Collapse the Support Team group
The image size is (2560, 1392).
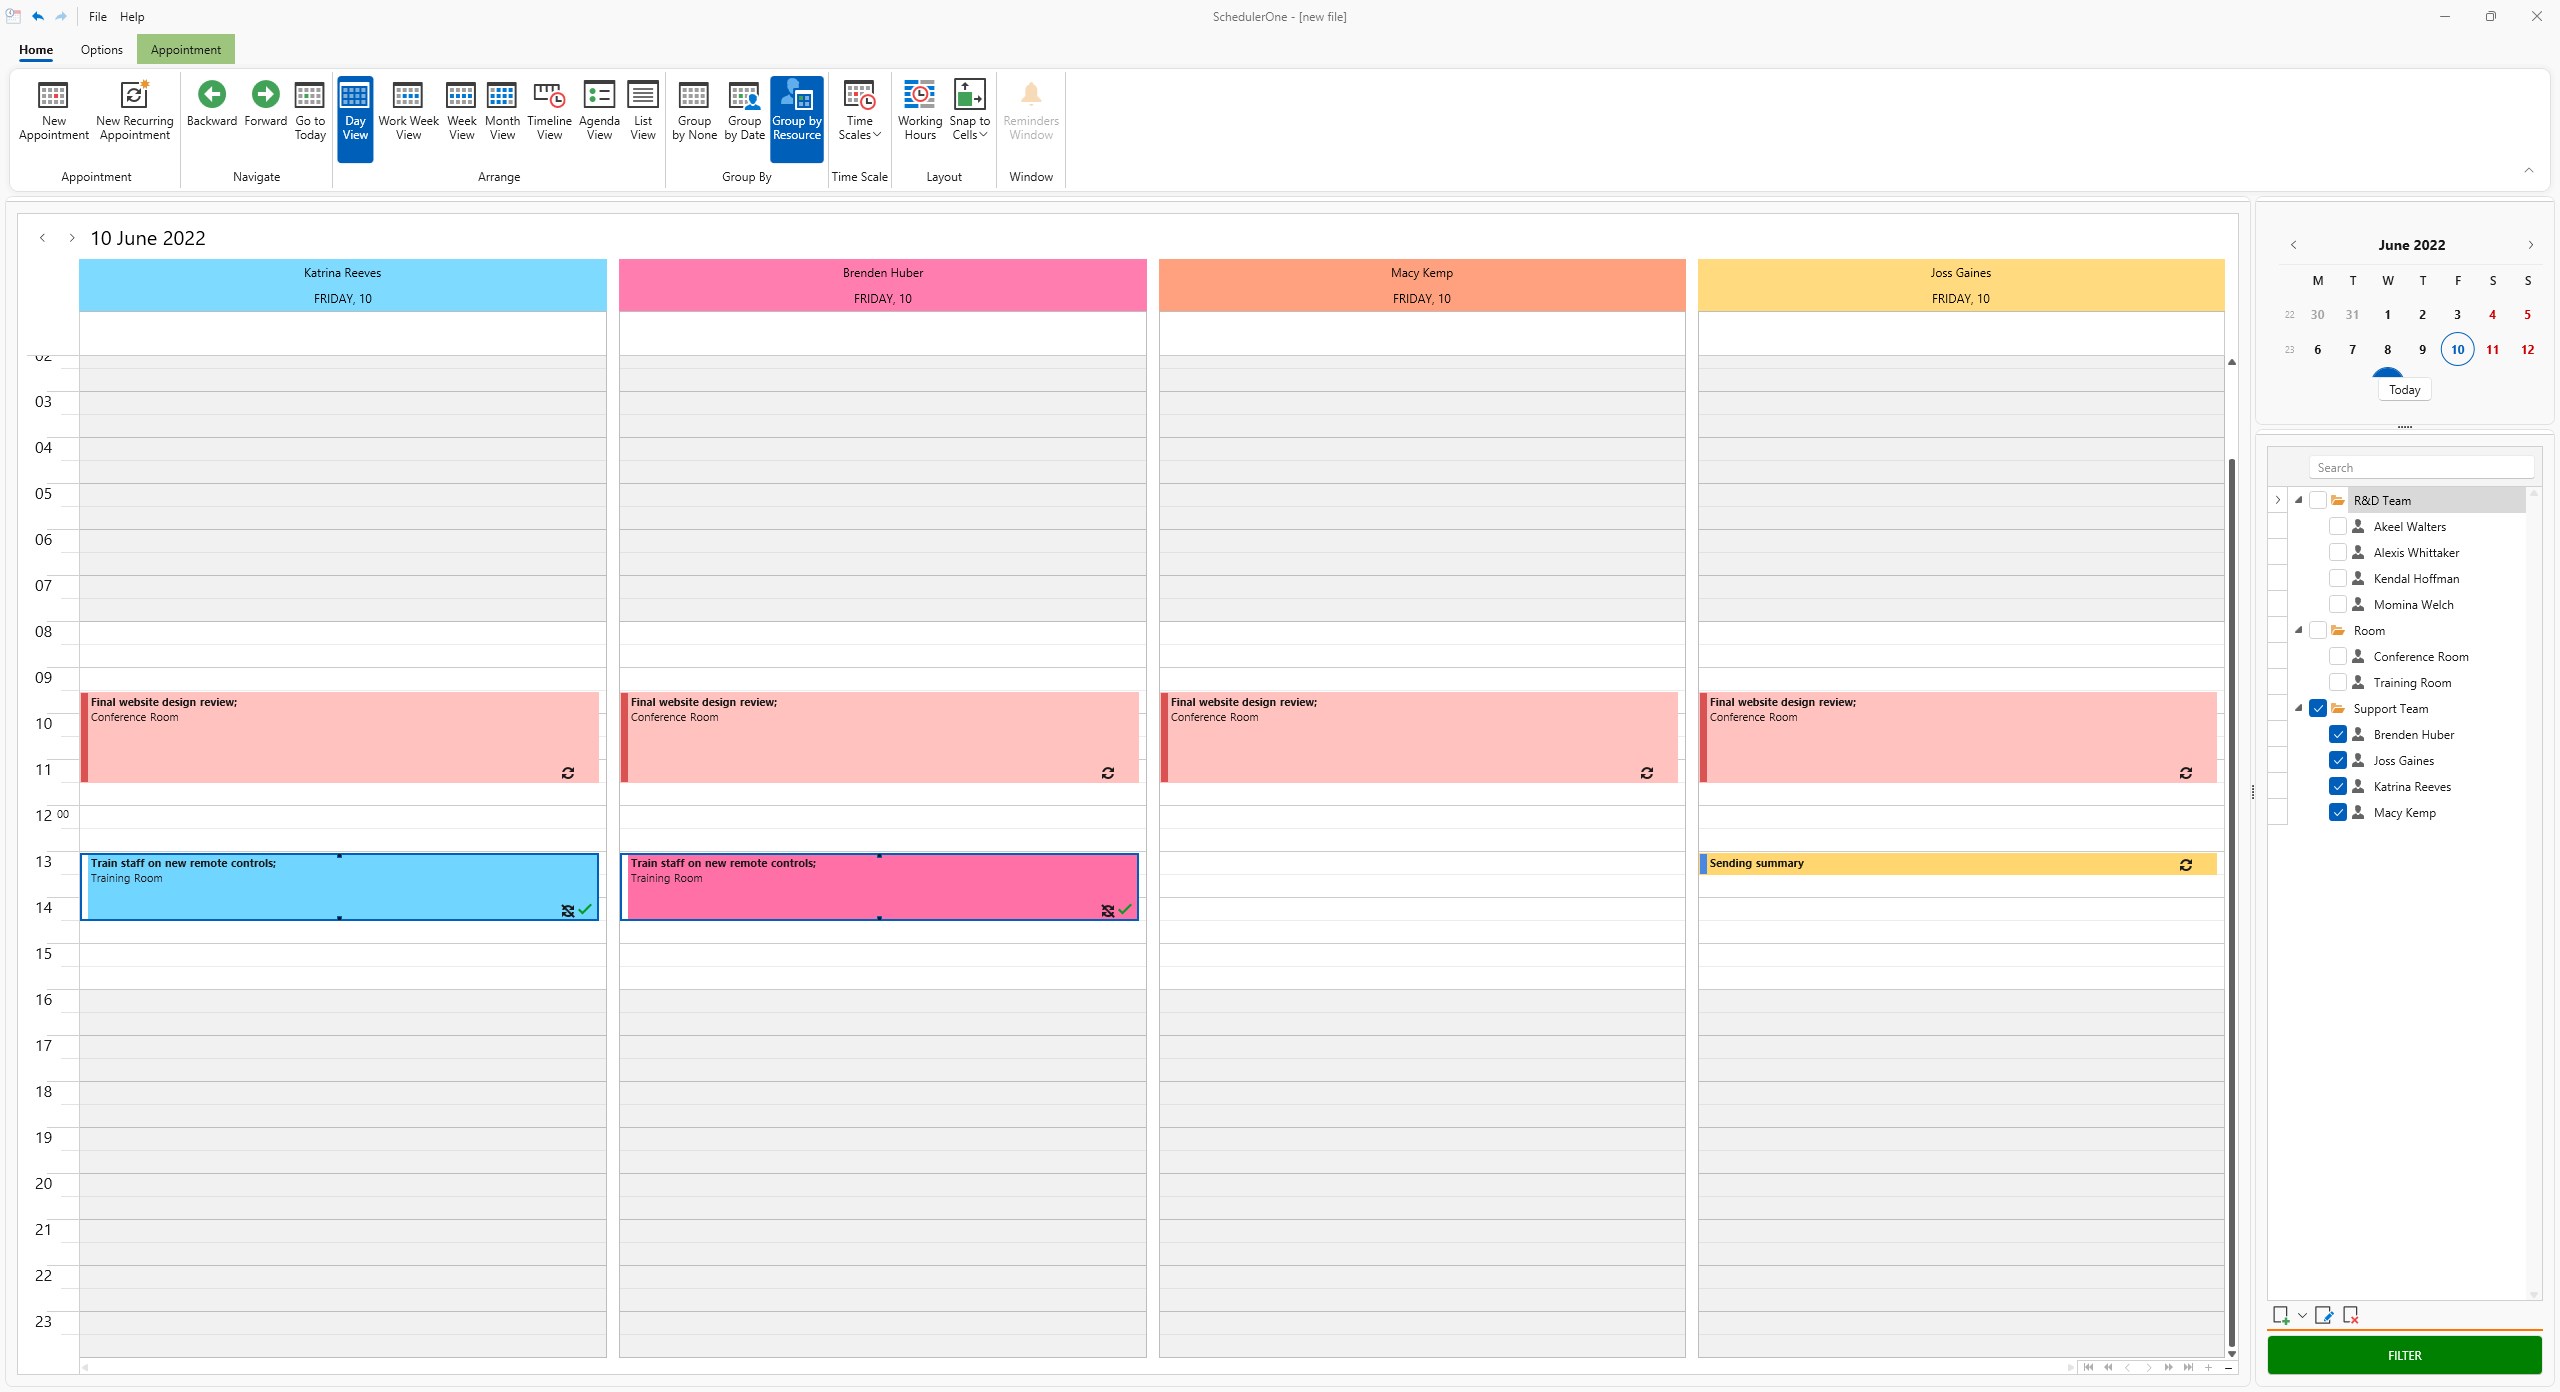point(2300,708)
